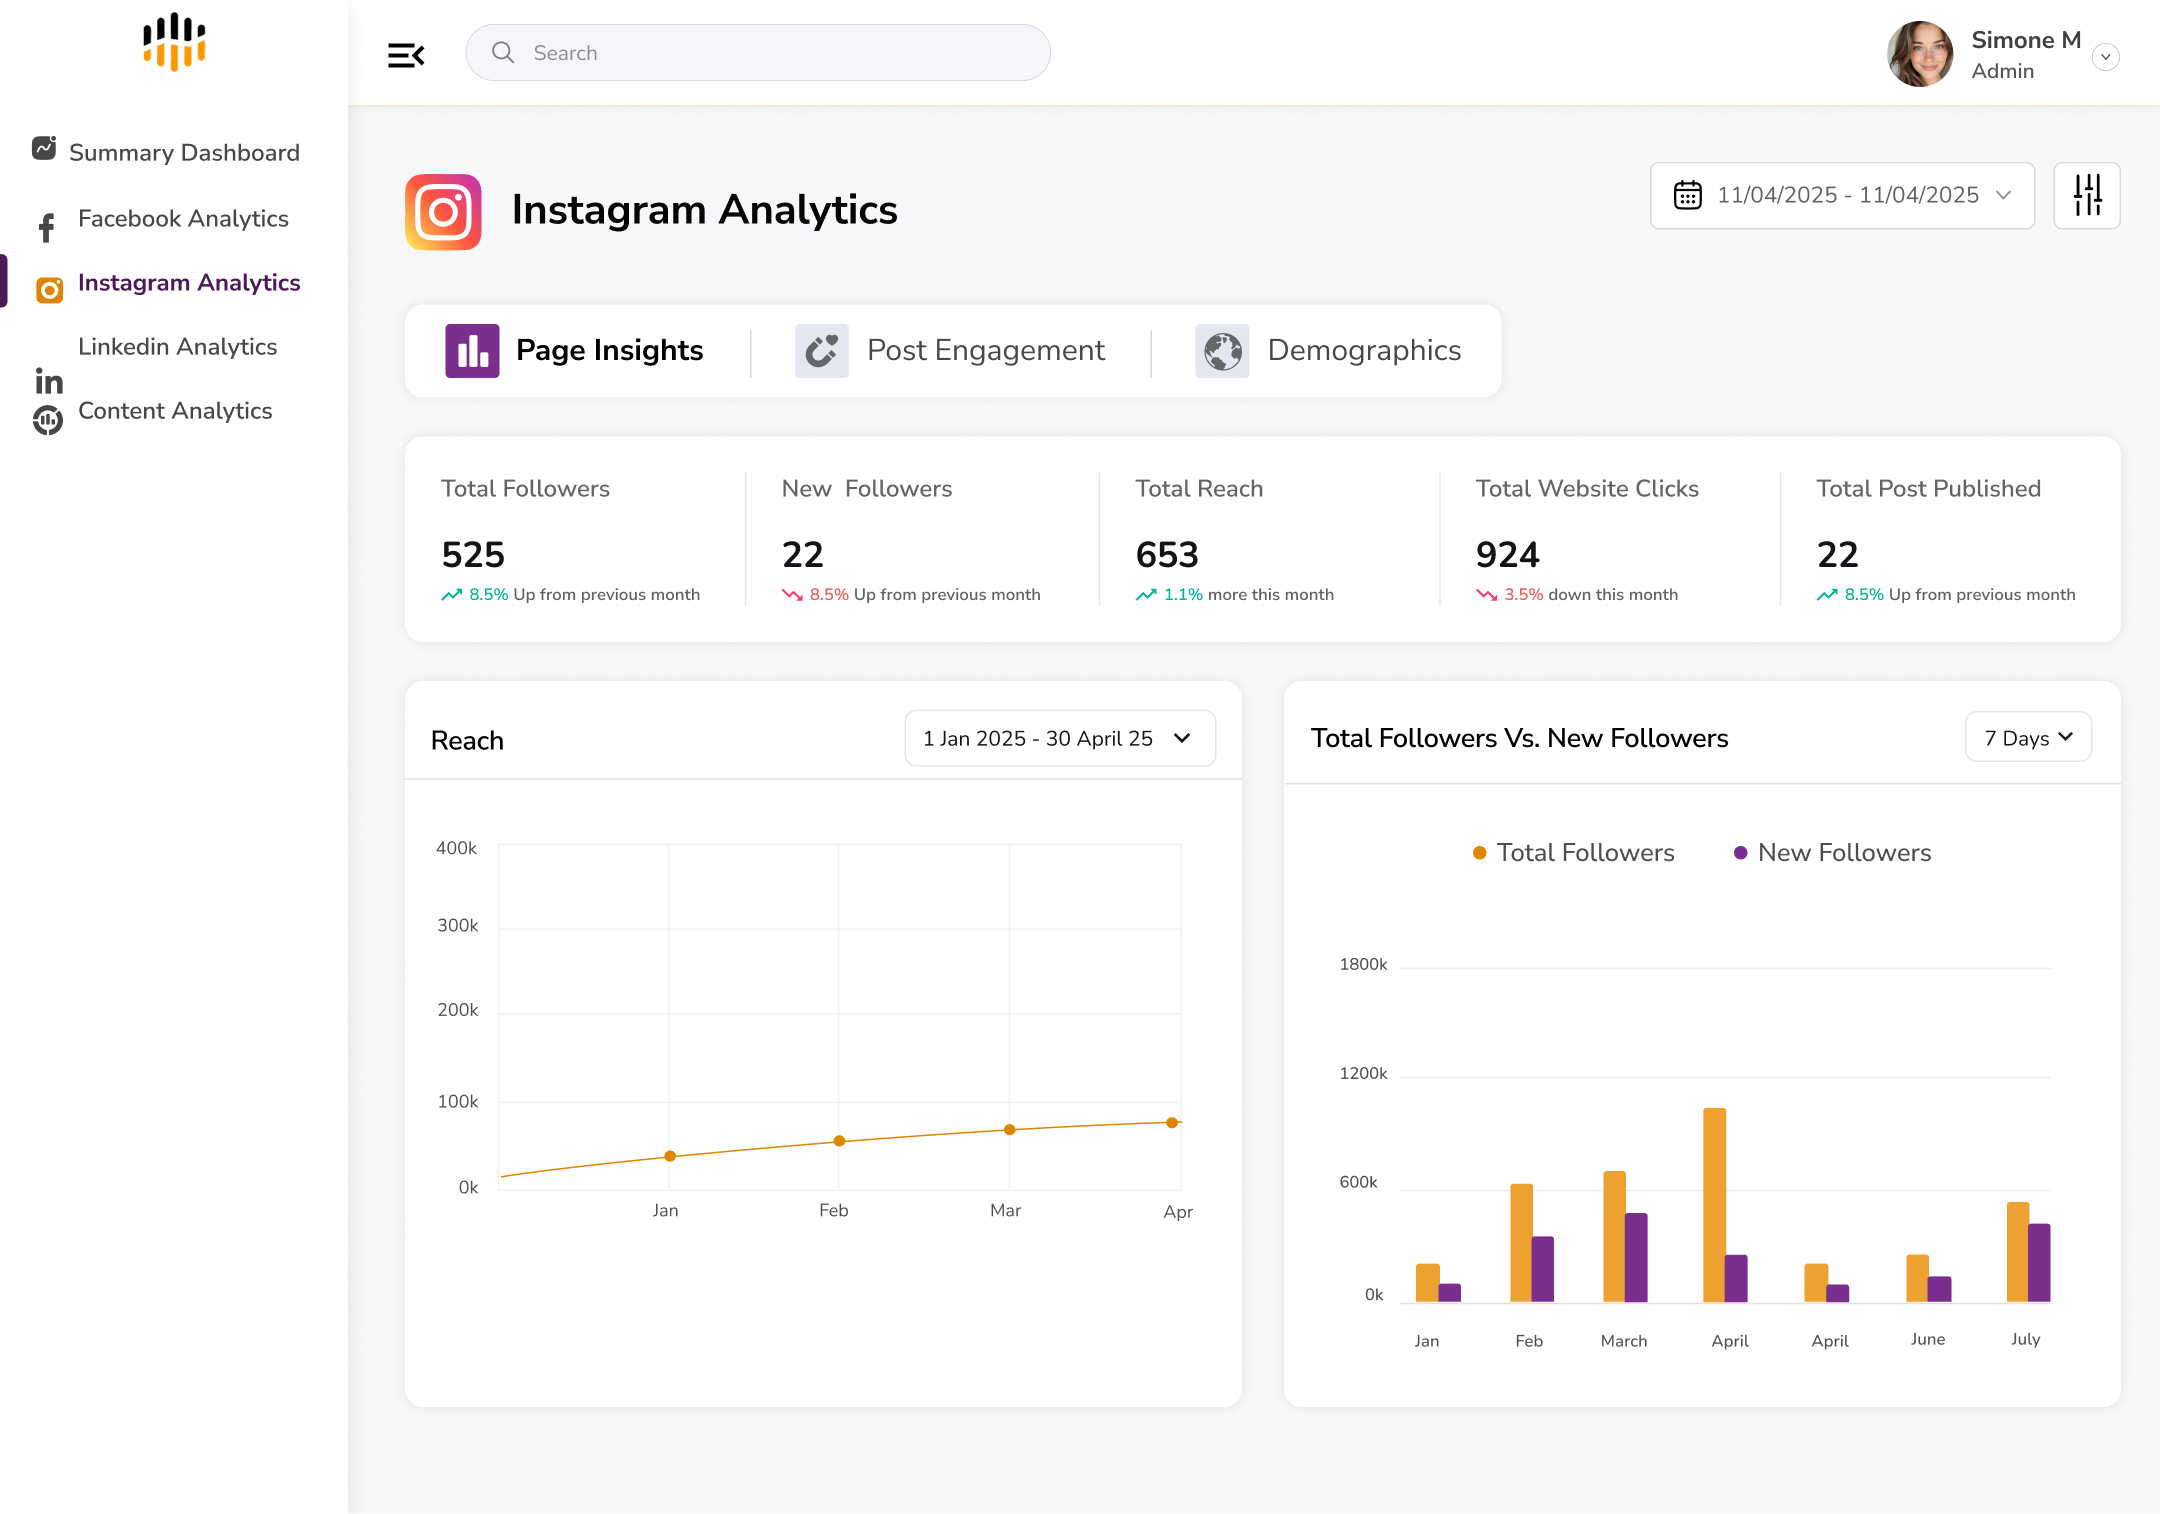The width and height of the screenshot is (2160, 1514).
Task: Click the purple Page Insights bar-chart icon
Action: [472, 351]
